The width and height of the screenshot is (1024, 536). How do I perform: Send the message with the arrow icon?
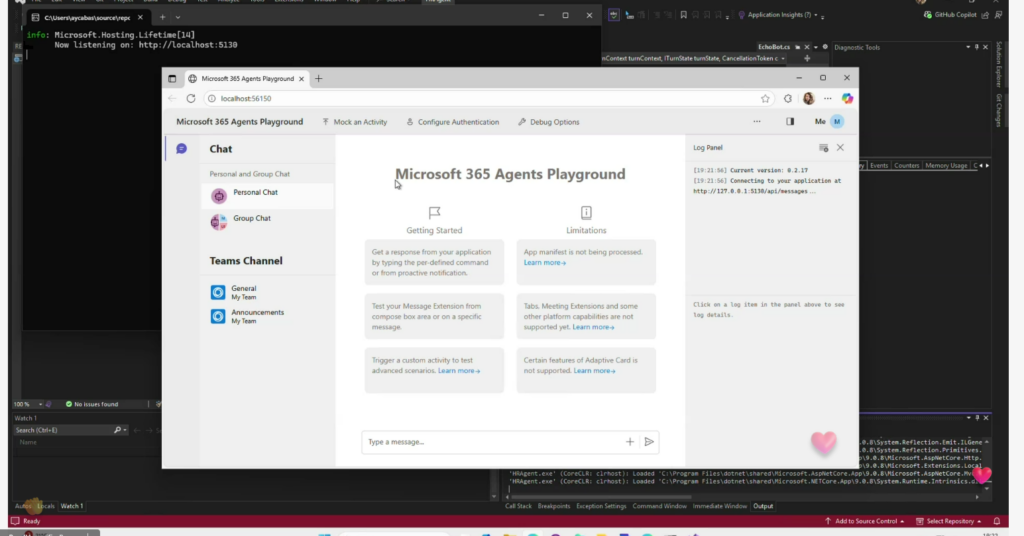coord(649,442)
